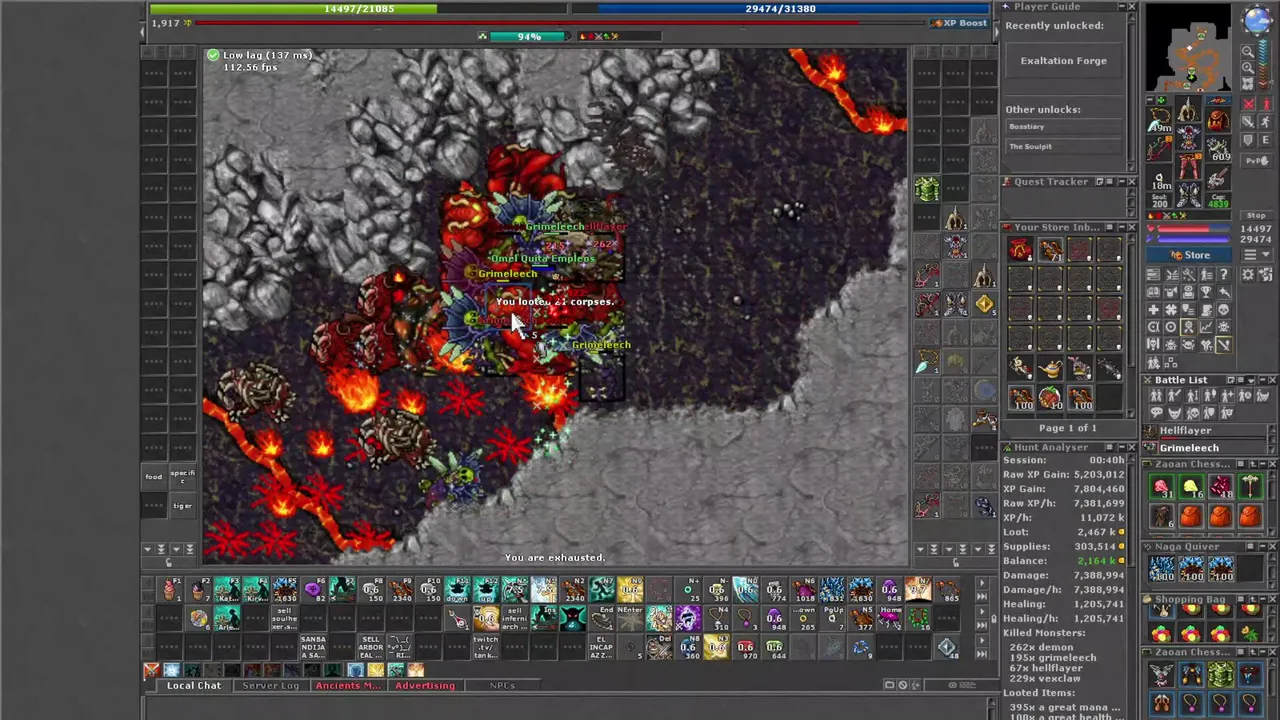Toggle the red X combat mode button
Image resolution: width=1280 pixels, height=720 pixels.
pos(1248,103)
